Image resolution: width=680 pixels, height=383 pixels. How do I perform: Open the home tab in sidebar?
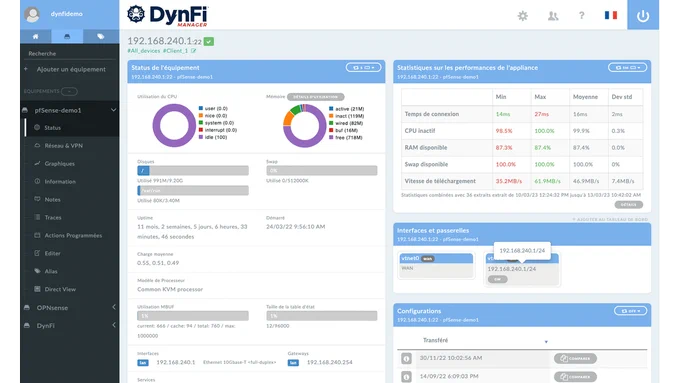36,36
